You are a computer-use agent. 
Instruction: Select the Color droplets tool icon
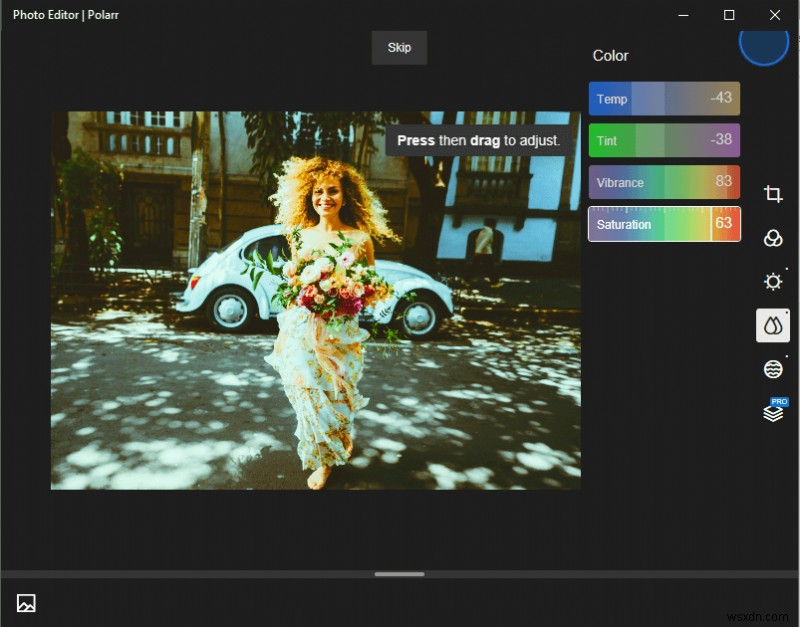pyautogui.click(x=772, y=326)
